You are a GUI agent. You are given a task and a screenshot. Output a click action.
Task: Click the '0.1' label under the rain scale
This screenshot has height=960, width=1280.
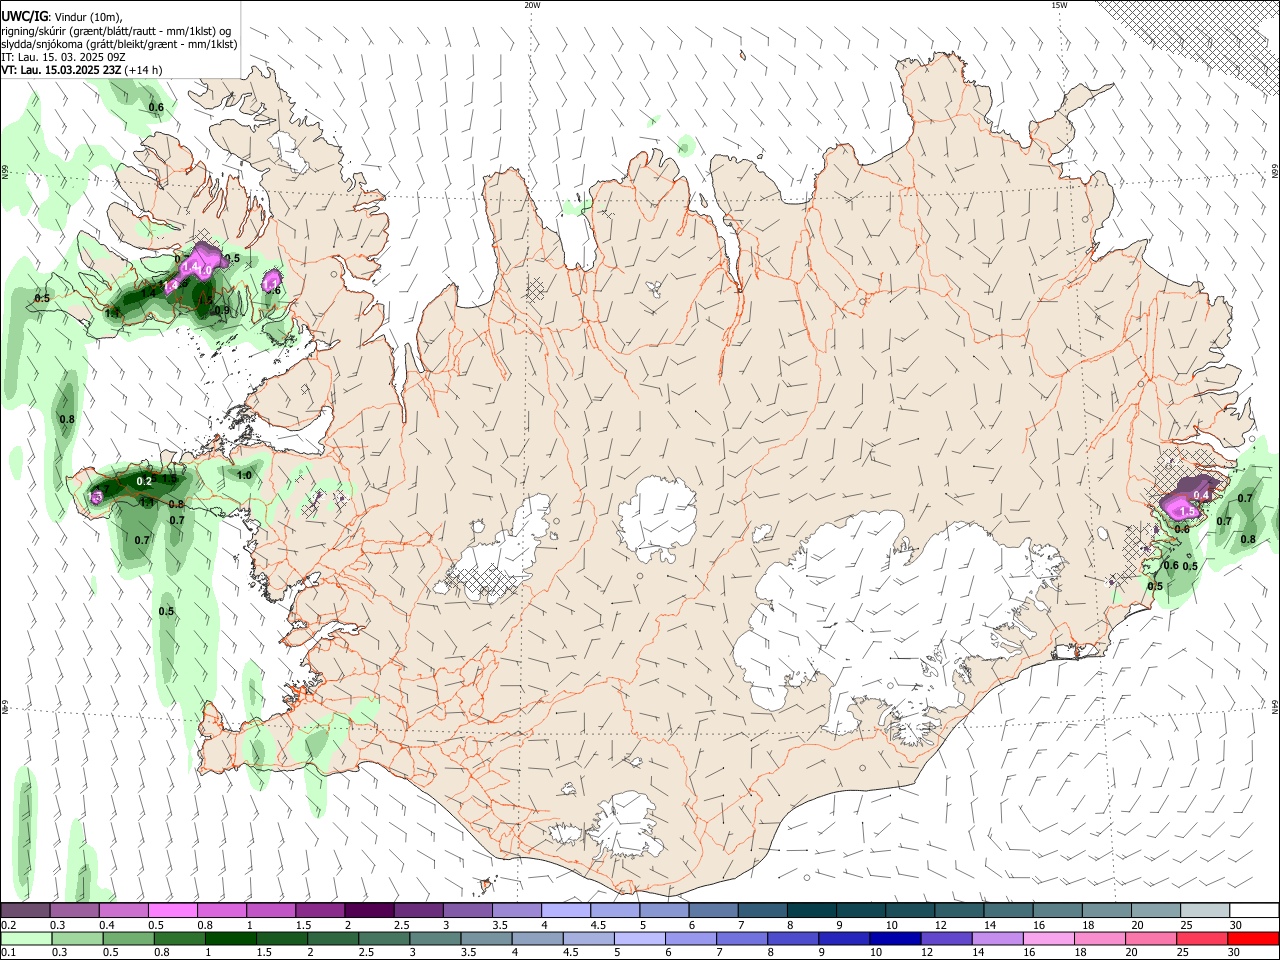[x=7, y=953]
